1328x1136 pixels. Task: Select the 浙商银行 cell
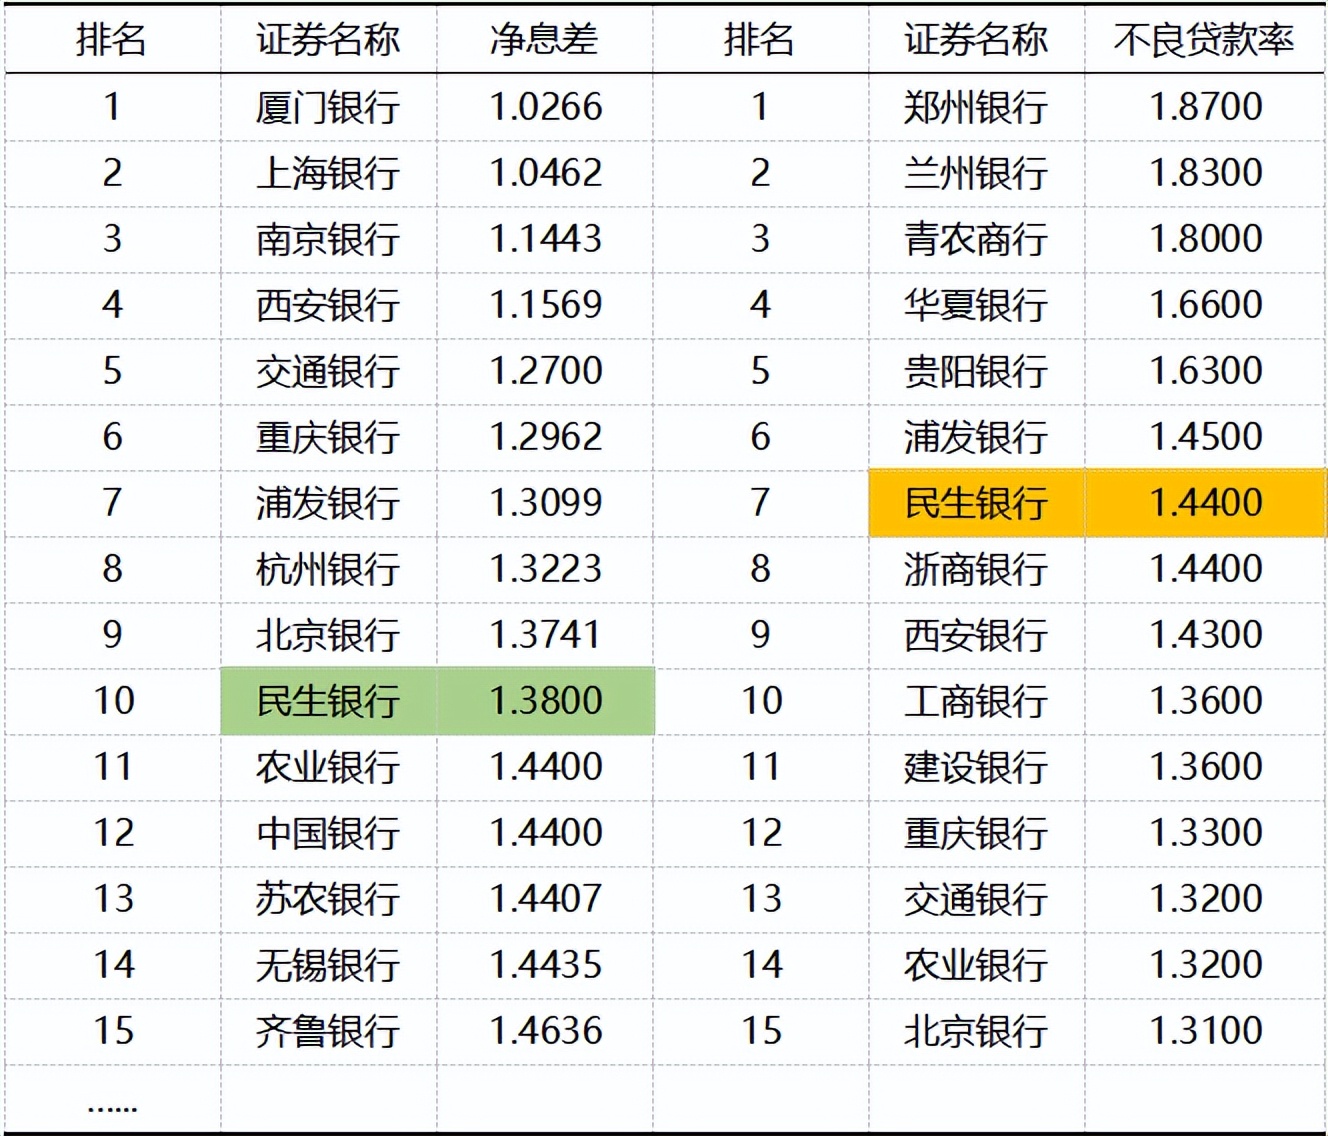(x=976, y=568)
